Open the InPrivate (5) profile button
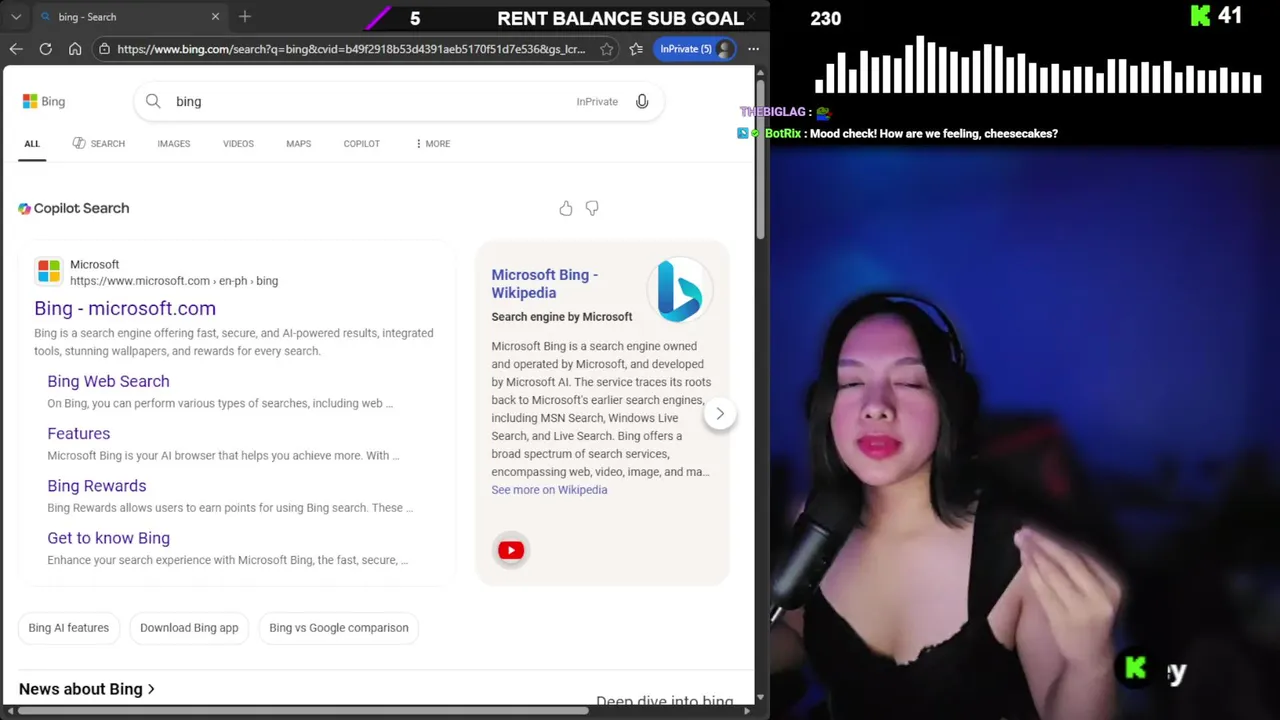 tap(696, 49)
